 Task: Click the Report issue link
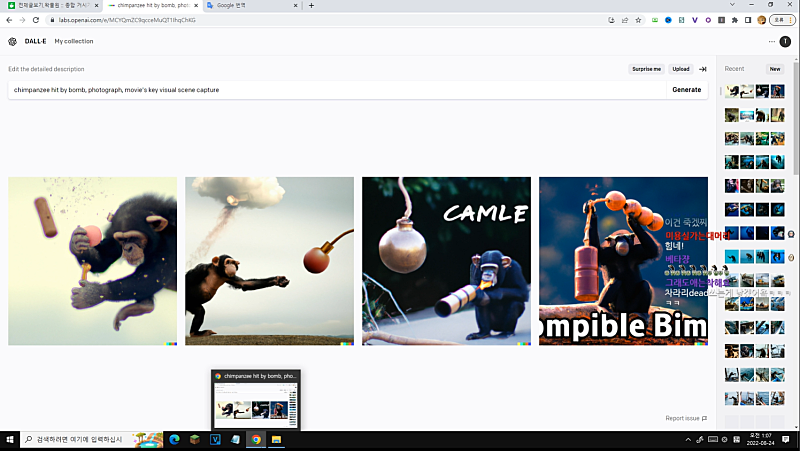[686, 418]
